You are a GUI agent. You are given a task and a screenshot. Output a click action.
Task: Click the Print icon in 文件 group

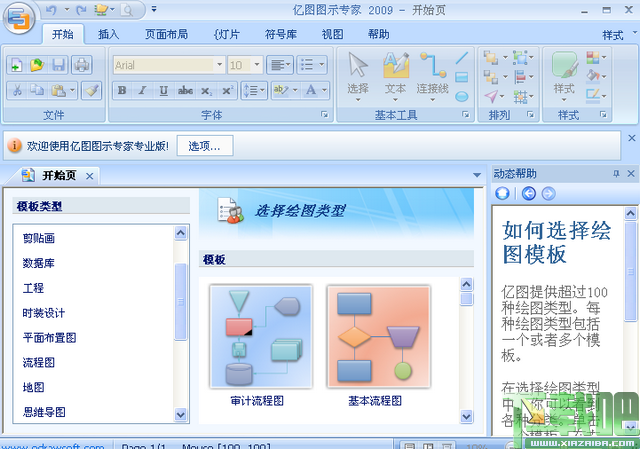[x=82, y=65]
